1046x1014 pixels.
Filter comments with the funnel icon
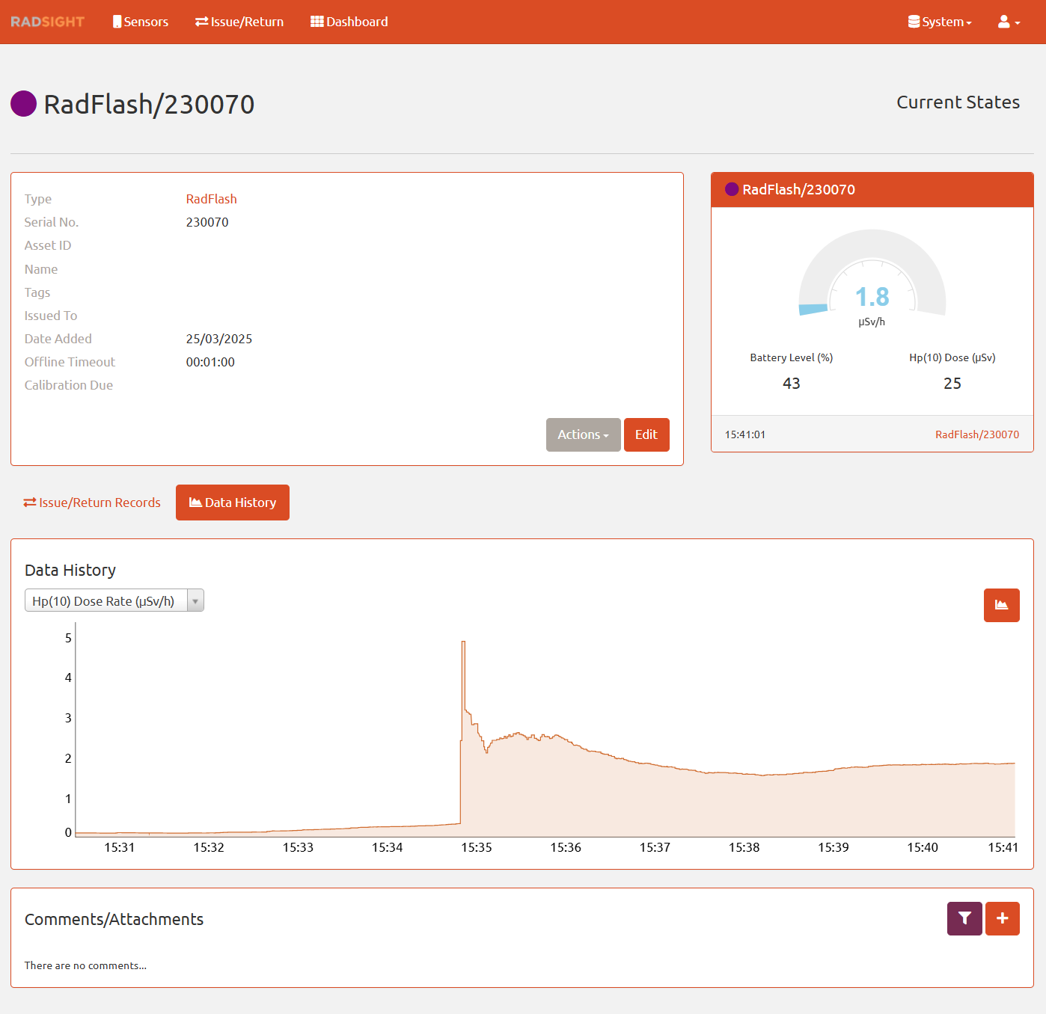coord(964,919)
